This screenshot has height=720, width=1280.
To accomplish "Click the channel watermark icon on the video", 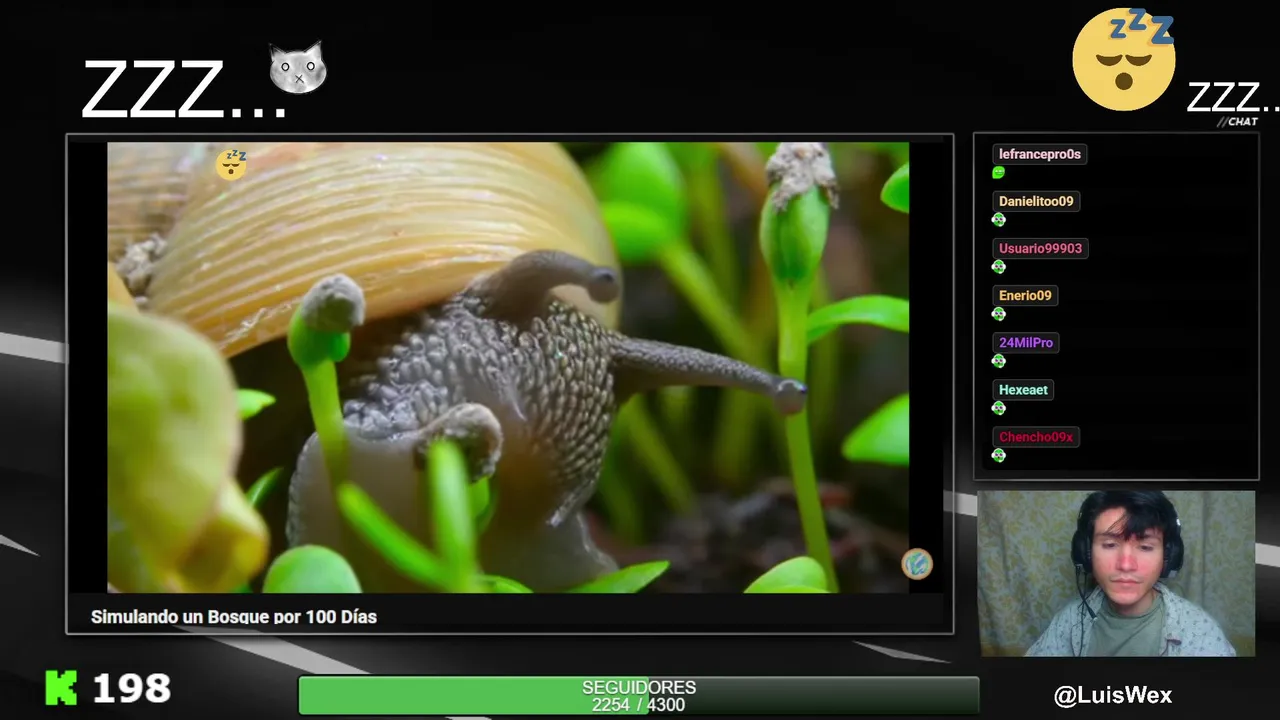I will coord(917,564).
